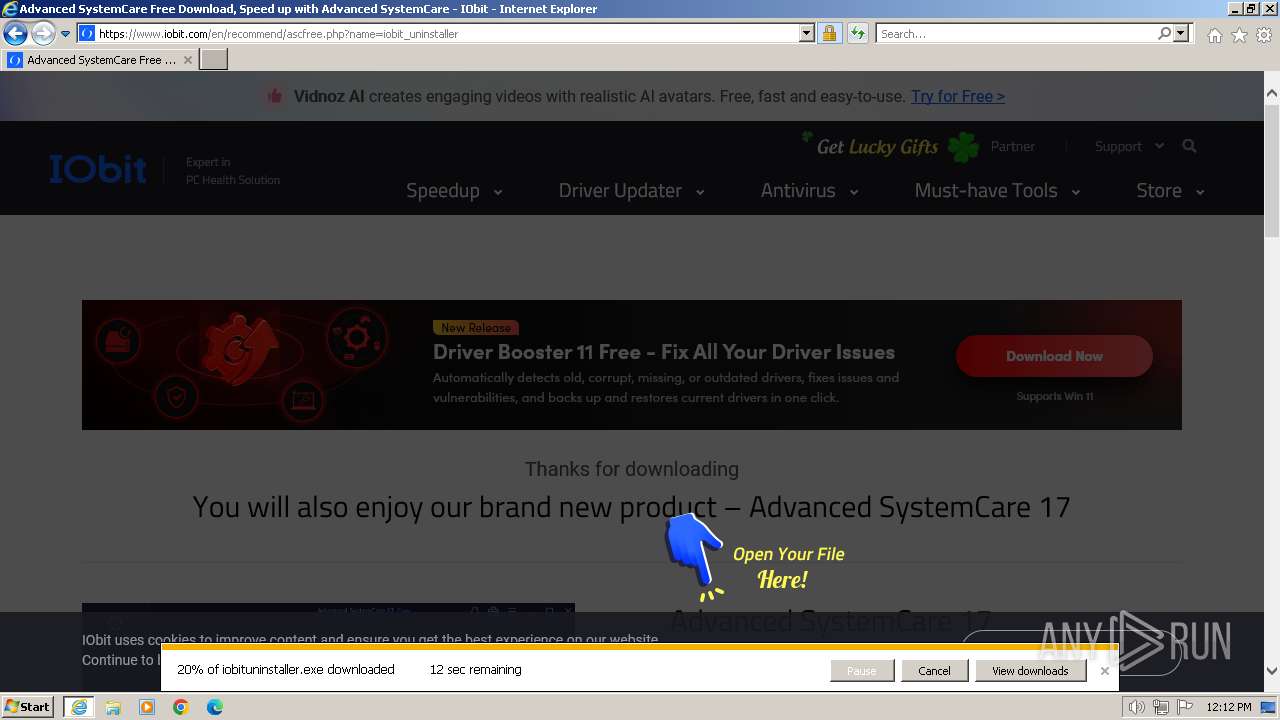Open the search provider dropdown arrow
Screen dimensions: 1280x720
click(x=1181, y=33)
